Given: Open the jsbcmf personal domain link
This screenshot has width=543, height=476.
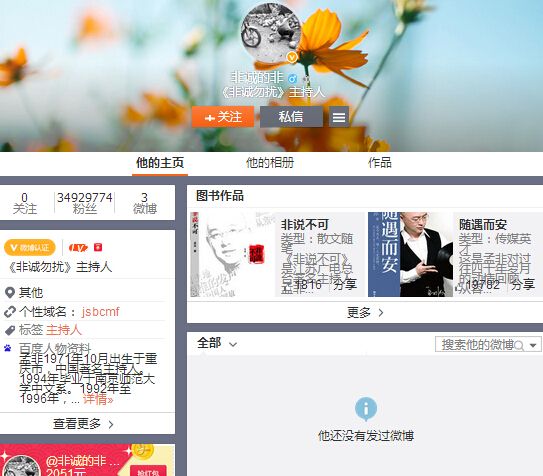Looking at the screenshot, I should click(x=100, y=312).
